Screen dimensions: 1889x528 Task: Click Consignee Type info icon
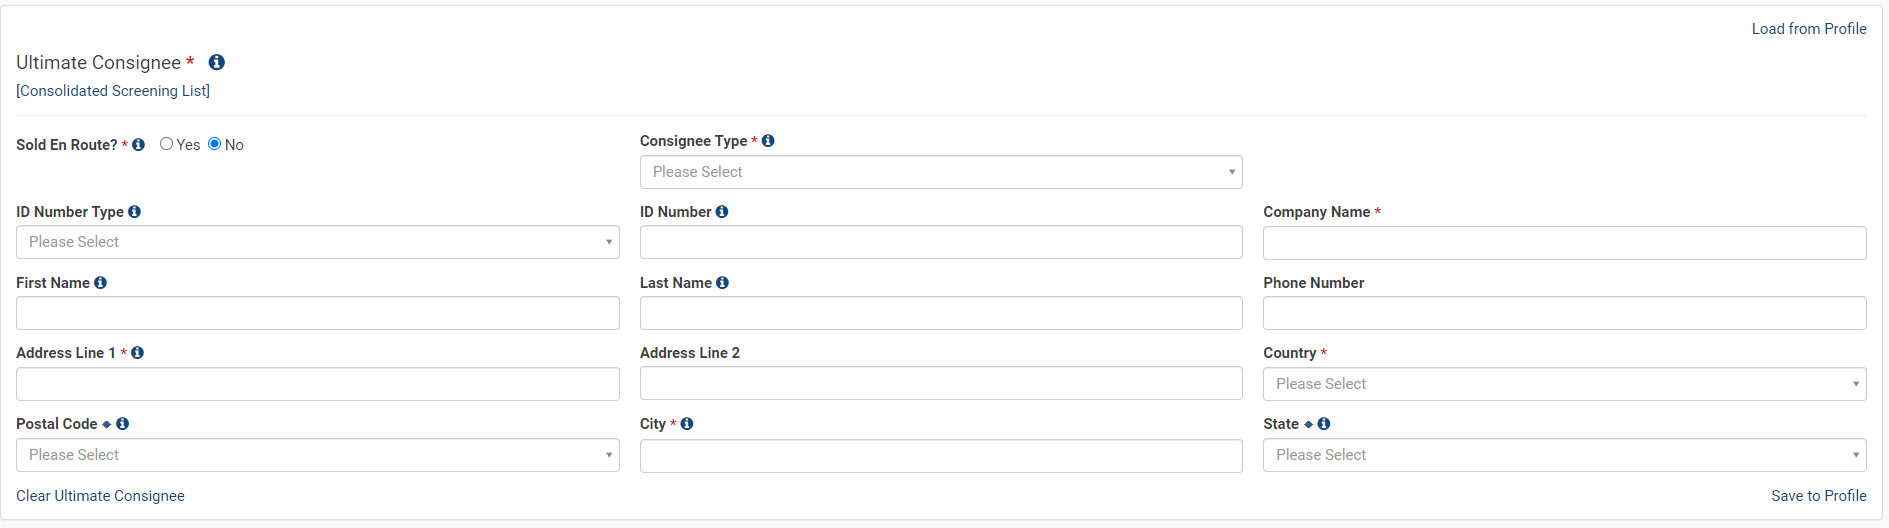click(x=768, y=141)
